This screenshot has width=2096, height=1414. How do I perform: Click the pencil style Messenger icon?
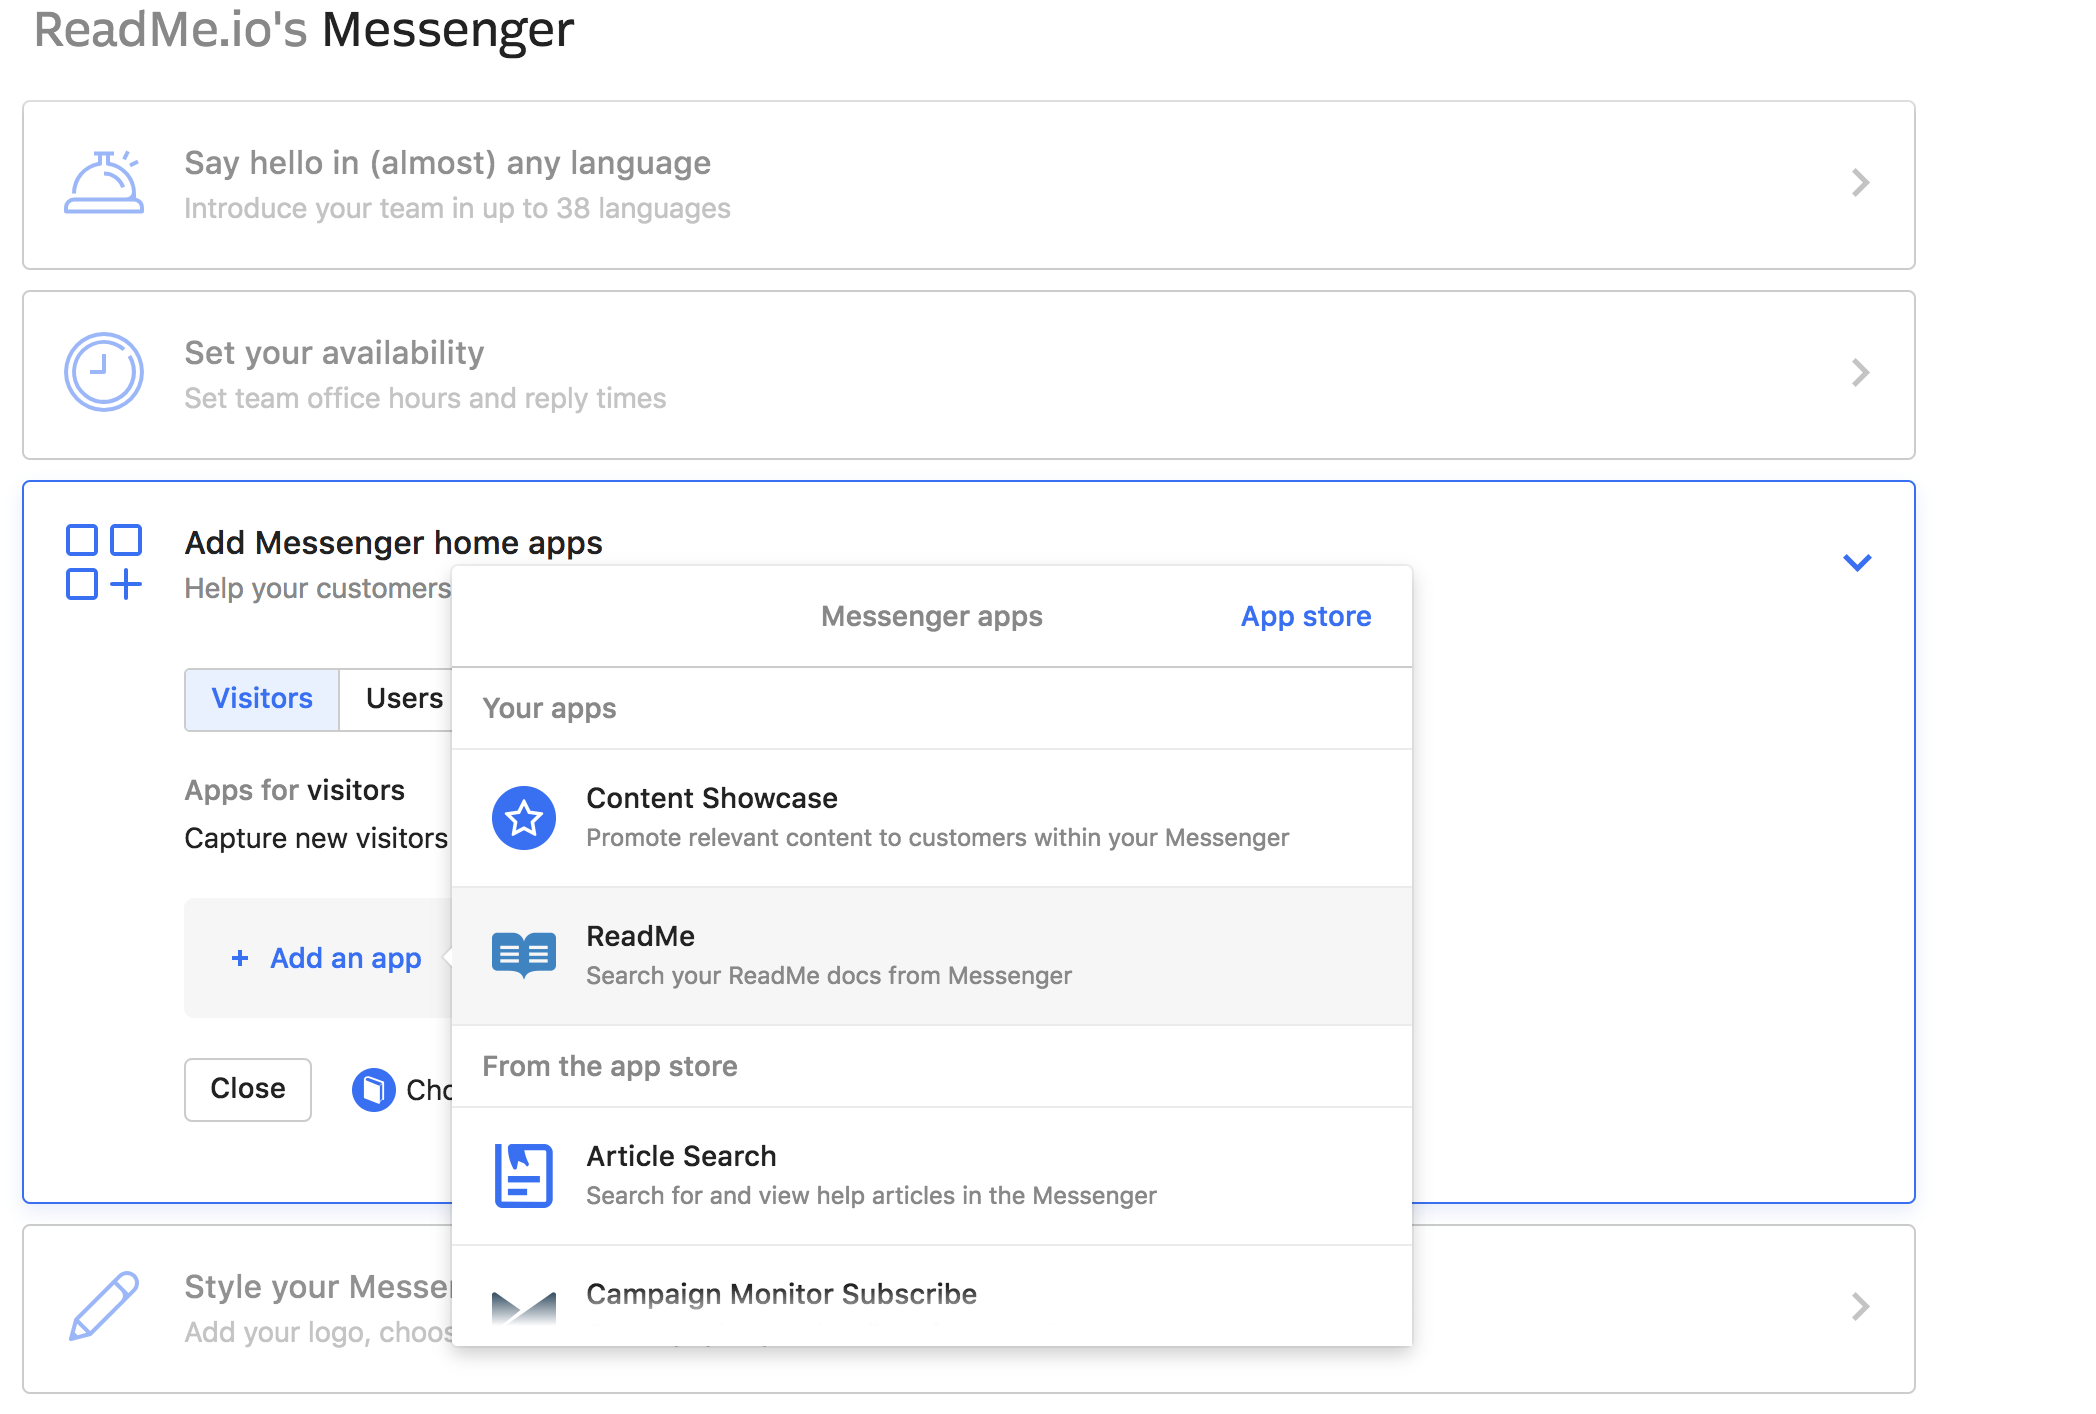(x=104, y=1306)
